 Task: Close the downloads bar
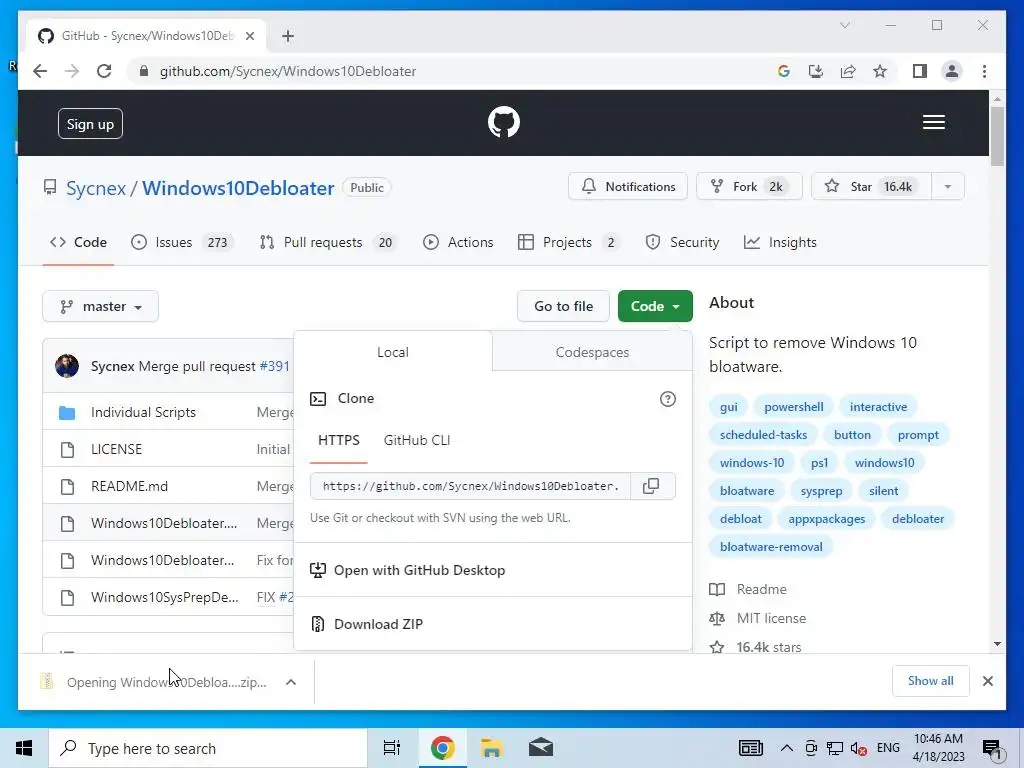click(987, 681)
